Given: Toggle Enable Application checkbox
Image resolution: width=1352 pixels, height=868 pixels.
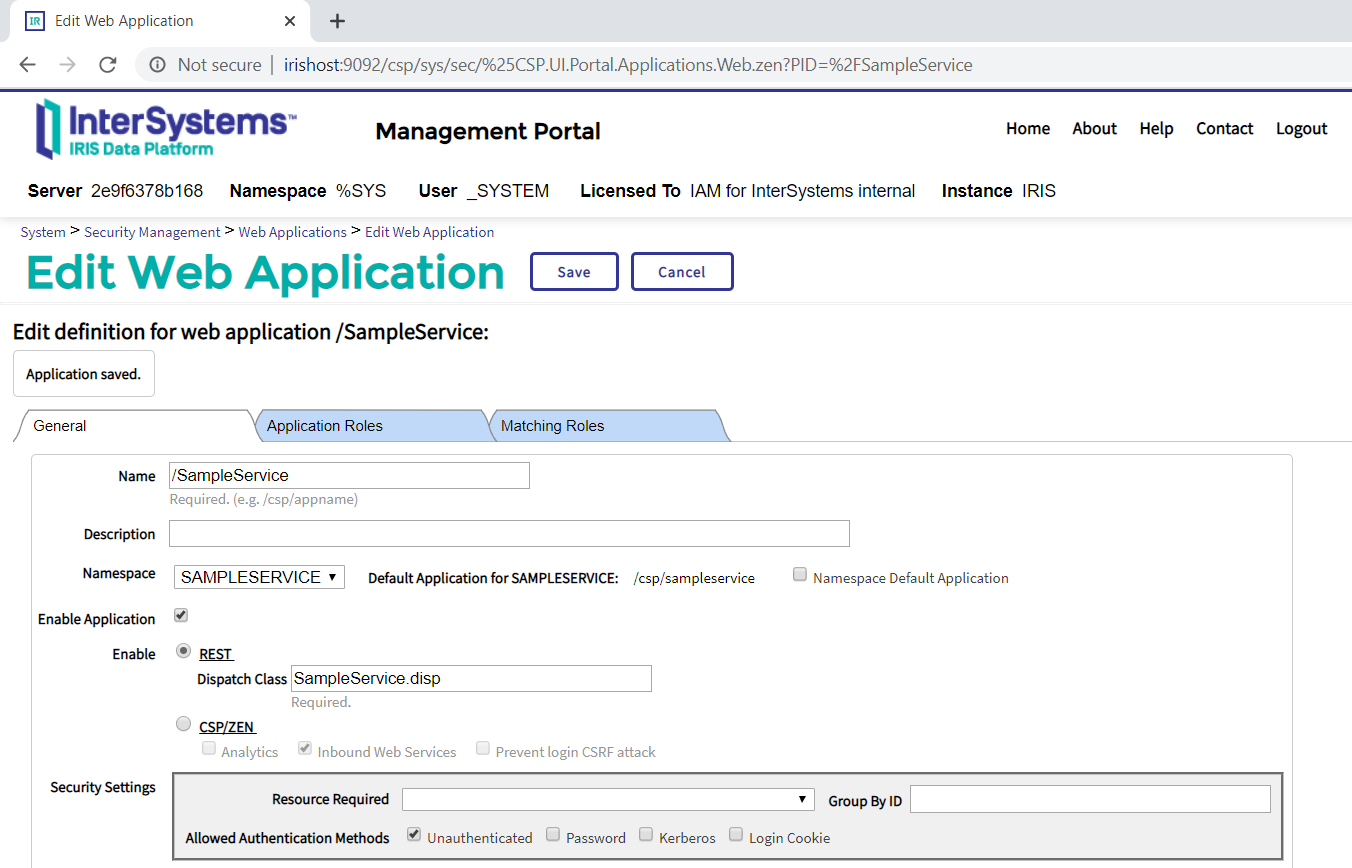Looking at the screenshot, I should [181, 615].
